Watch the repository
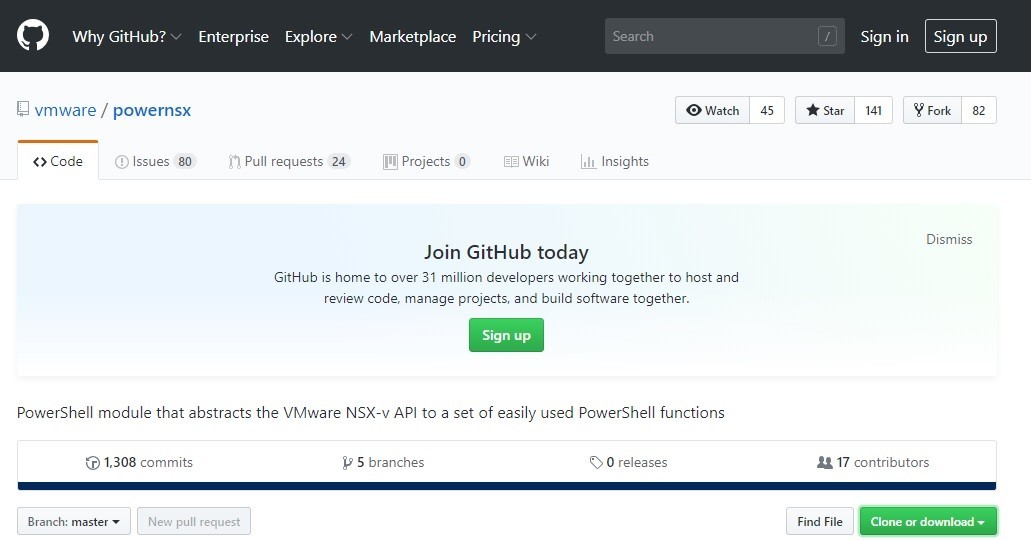The width and height of the screenshot is (1031, 541). tap(713, 110)
